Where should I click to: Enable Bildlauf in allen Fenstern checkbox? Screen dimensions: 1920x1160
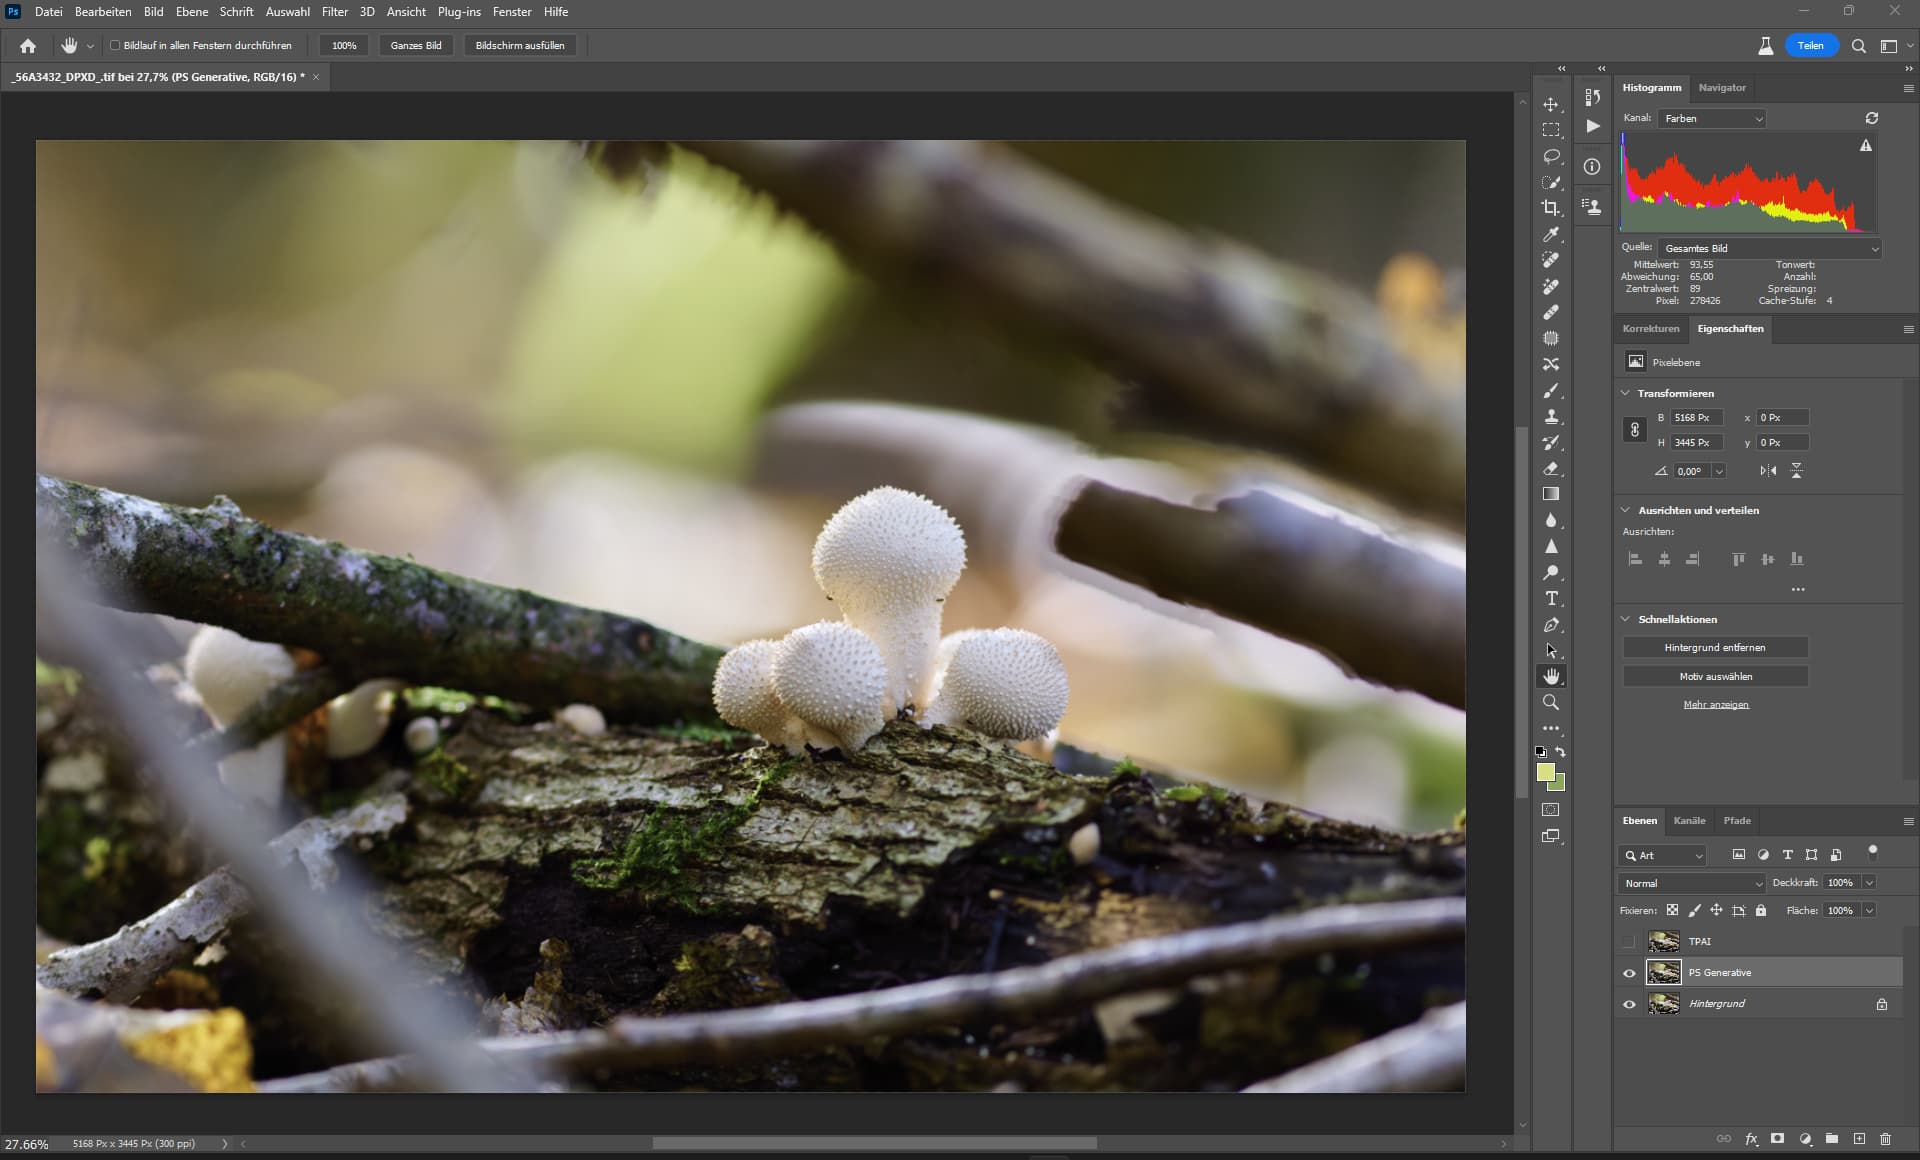pos(115,45)
